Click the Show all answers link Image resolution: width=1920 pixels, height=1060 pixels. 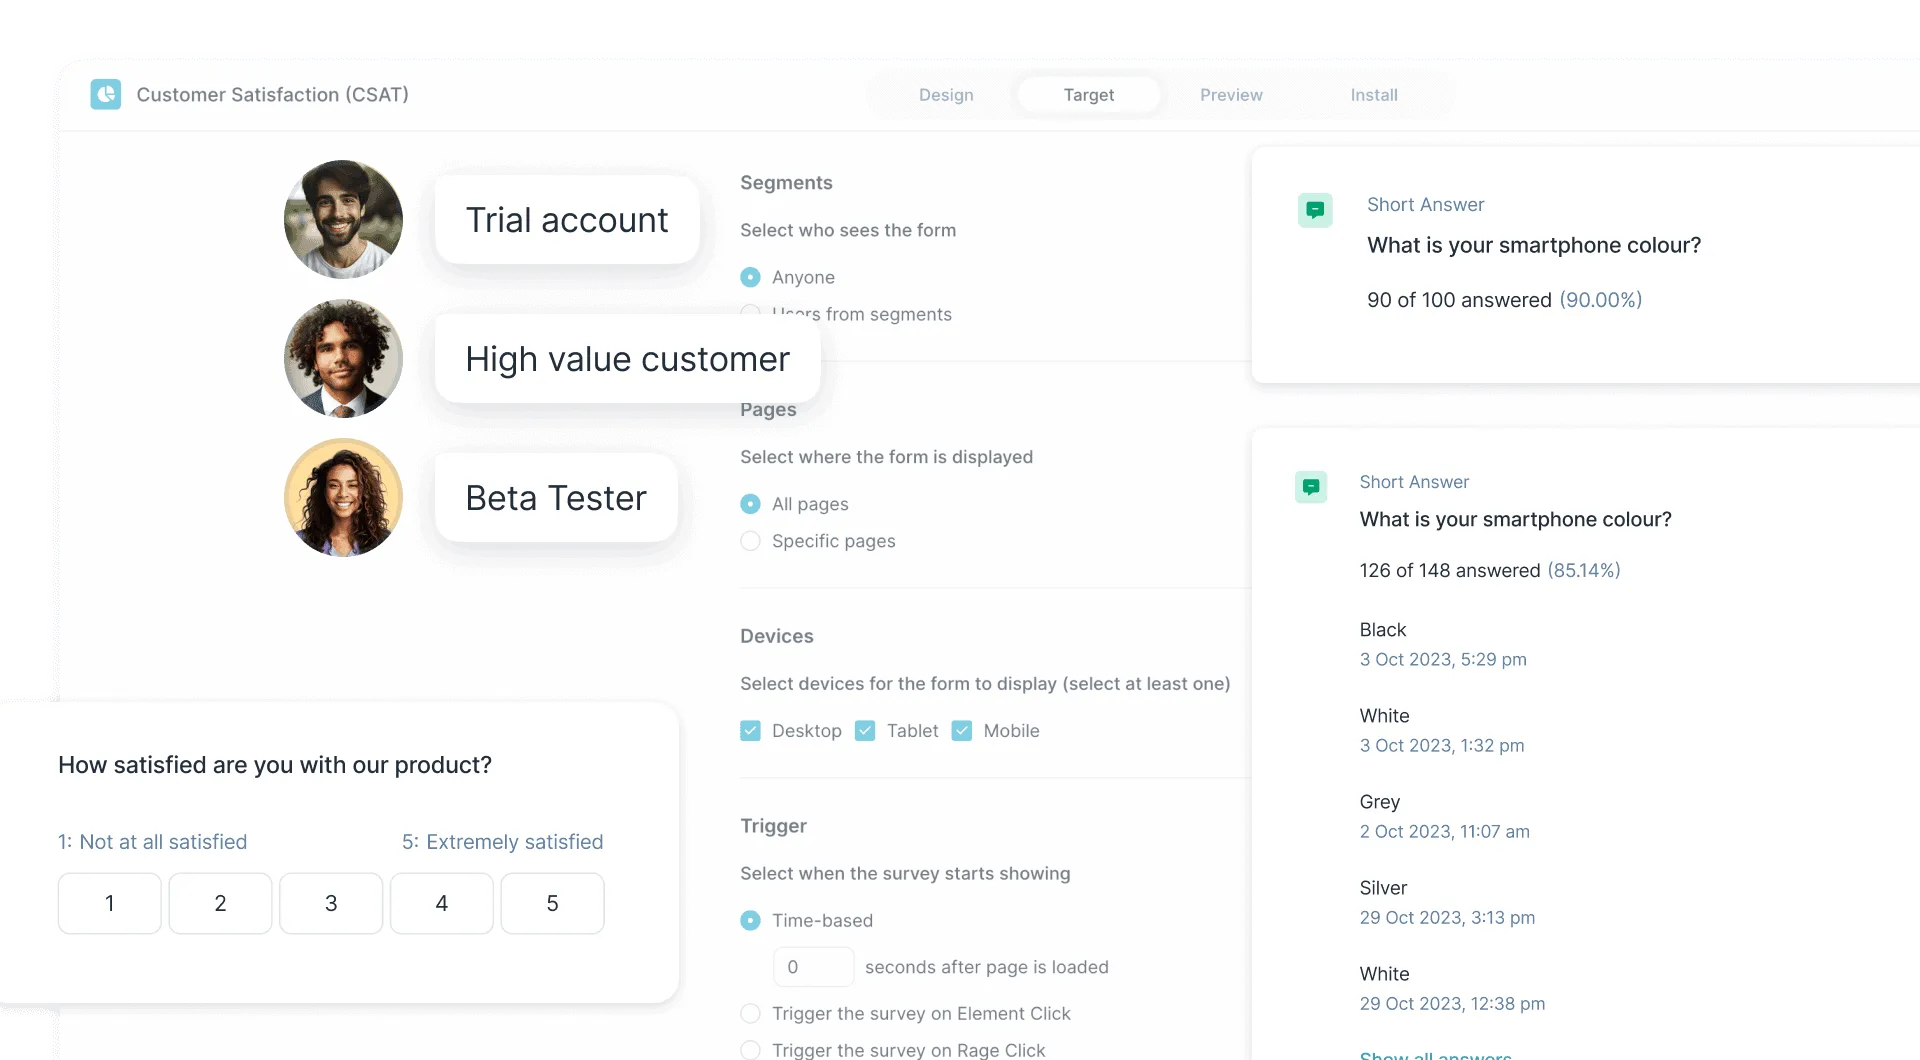1434,1055
